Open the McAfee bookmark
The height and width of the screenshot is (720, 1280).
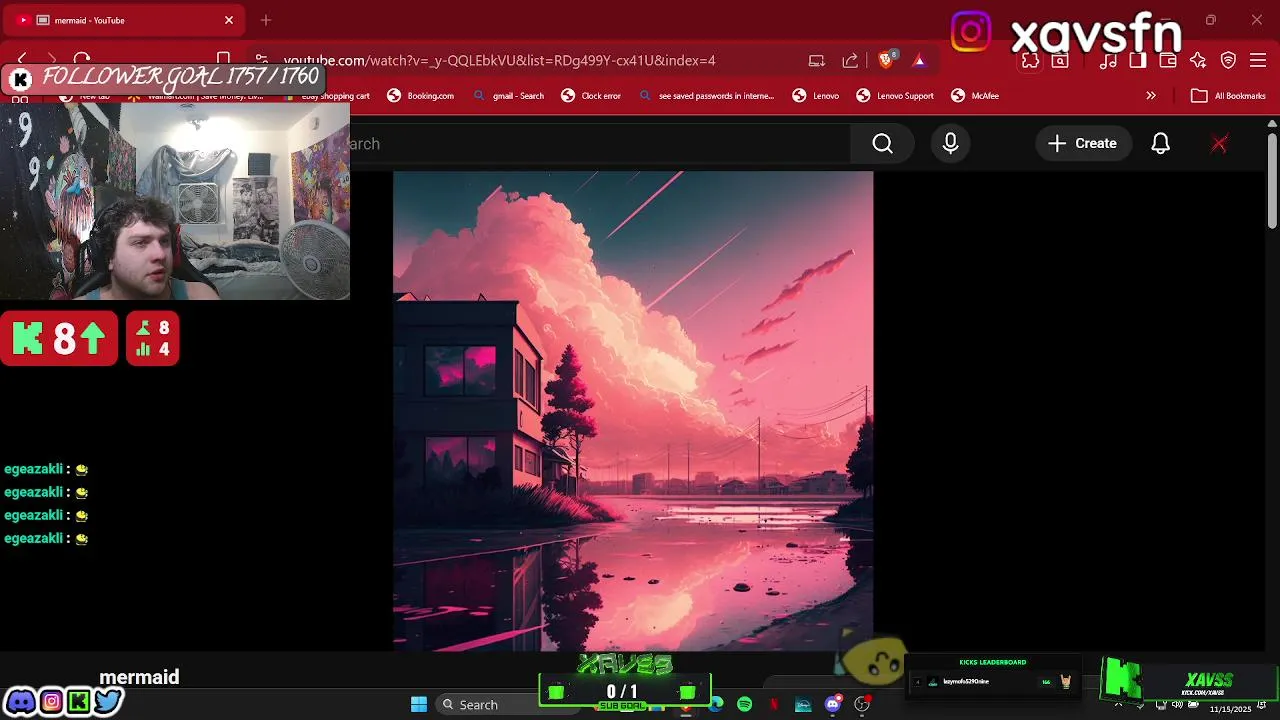(975, 96)
